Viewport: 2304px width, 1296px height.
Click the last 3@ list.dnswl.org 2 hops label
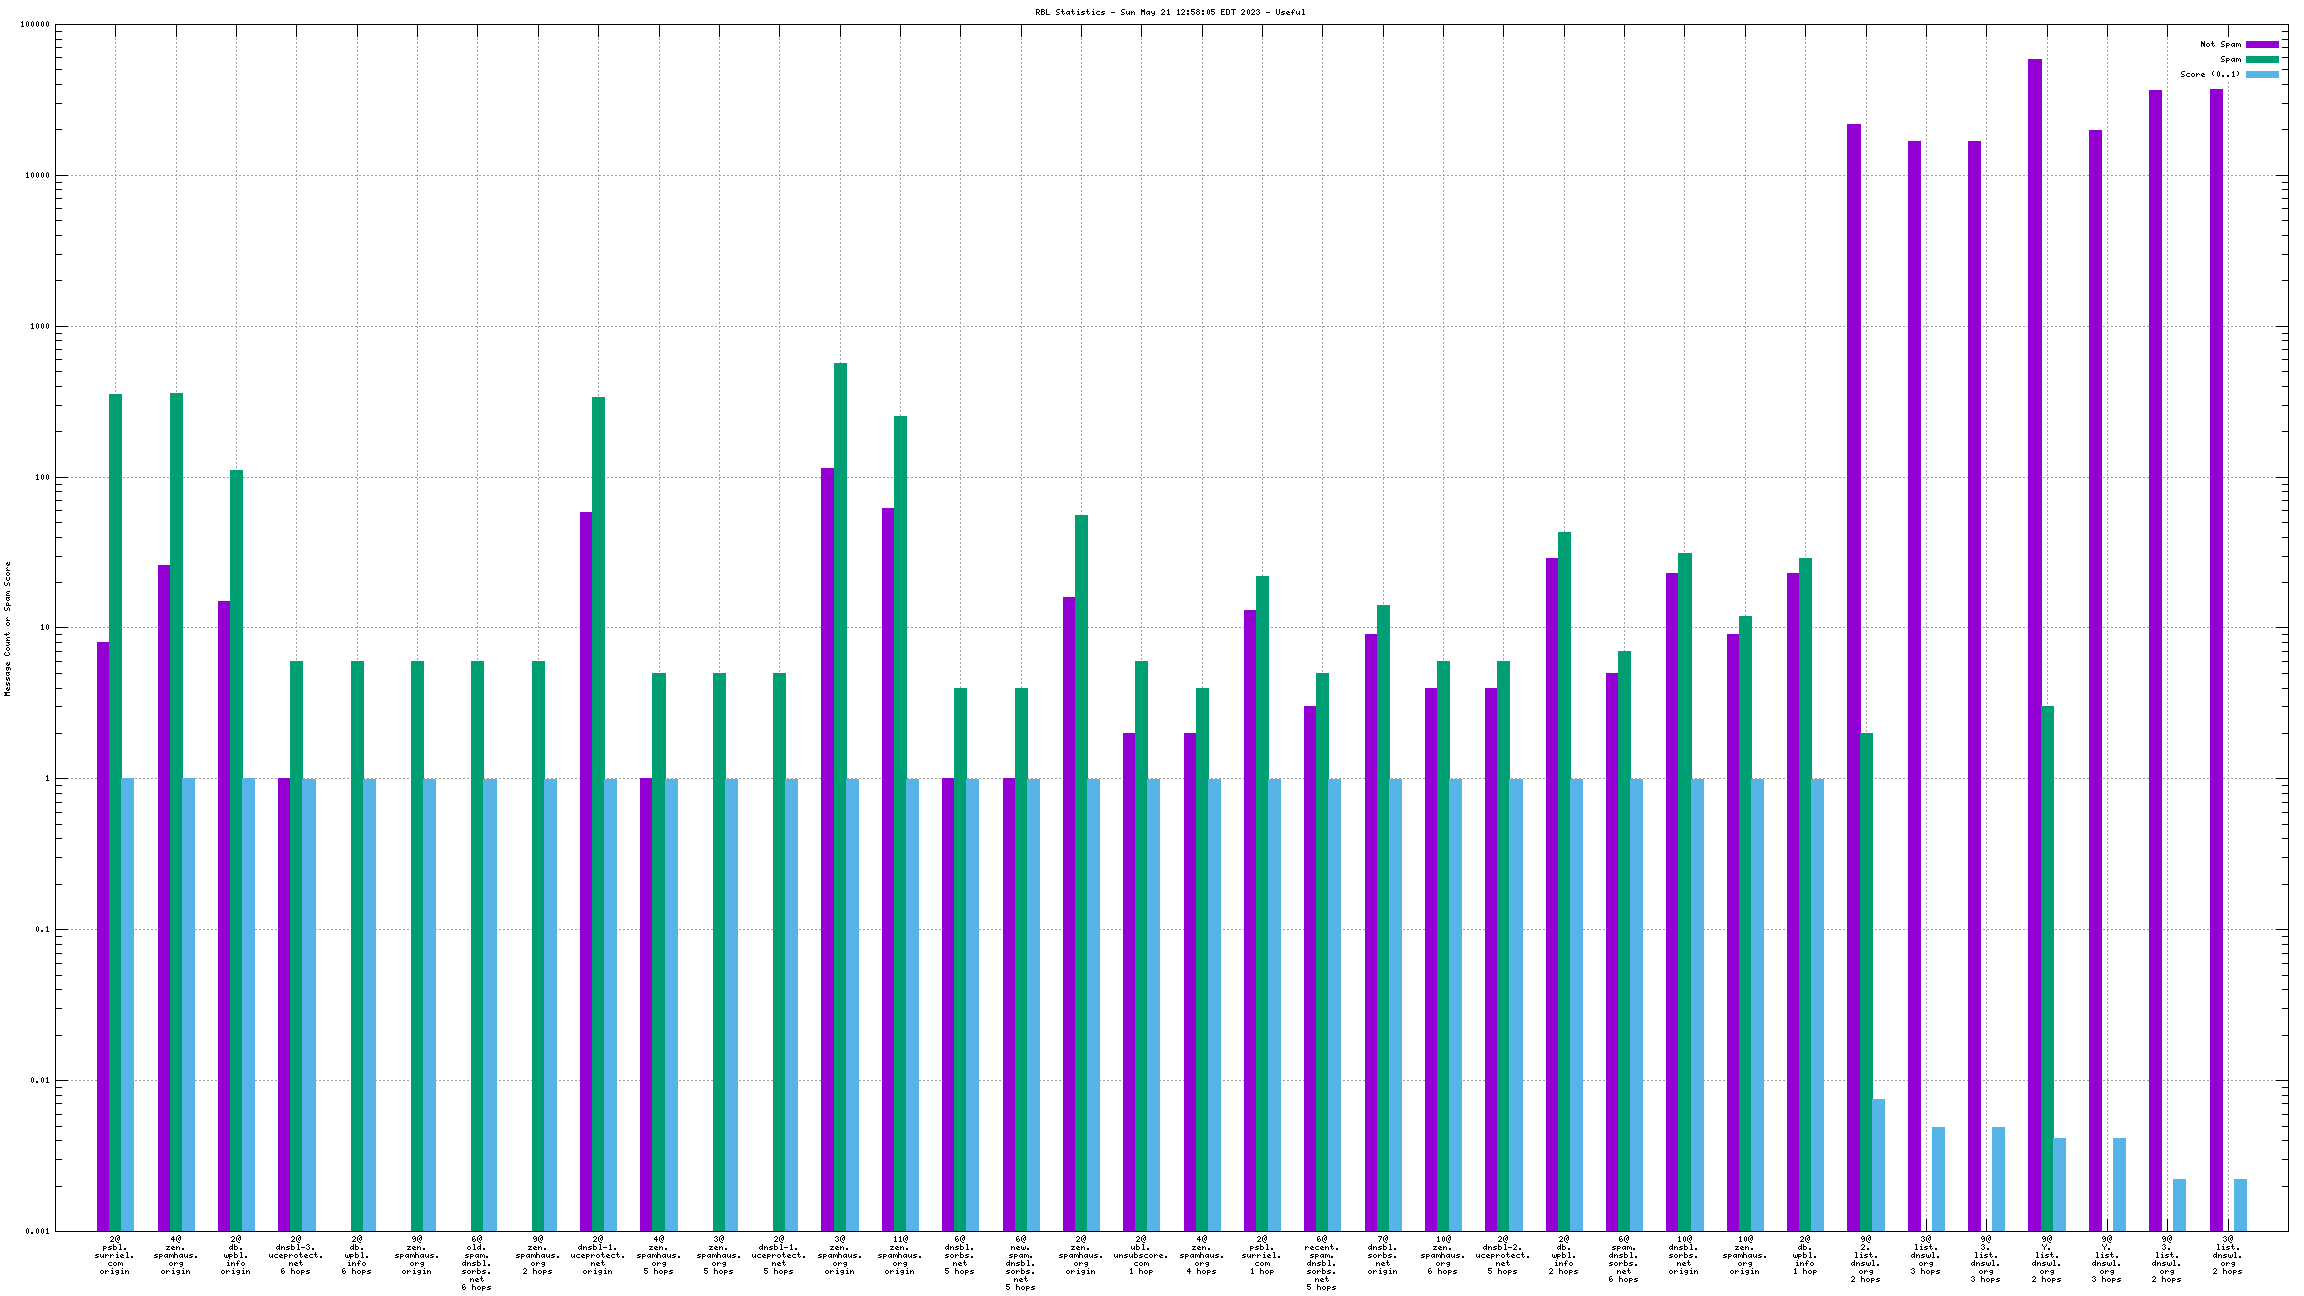click(2228, 1255)
